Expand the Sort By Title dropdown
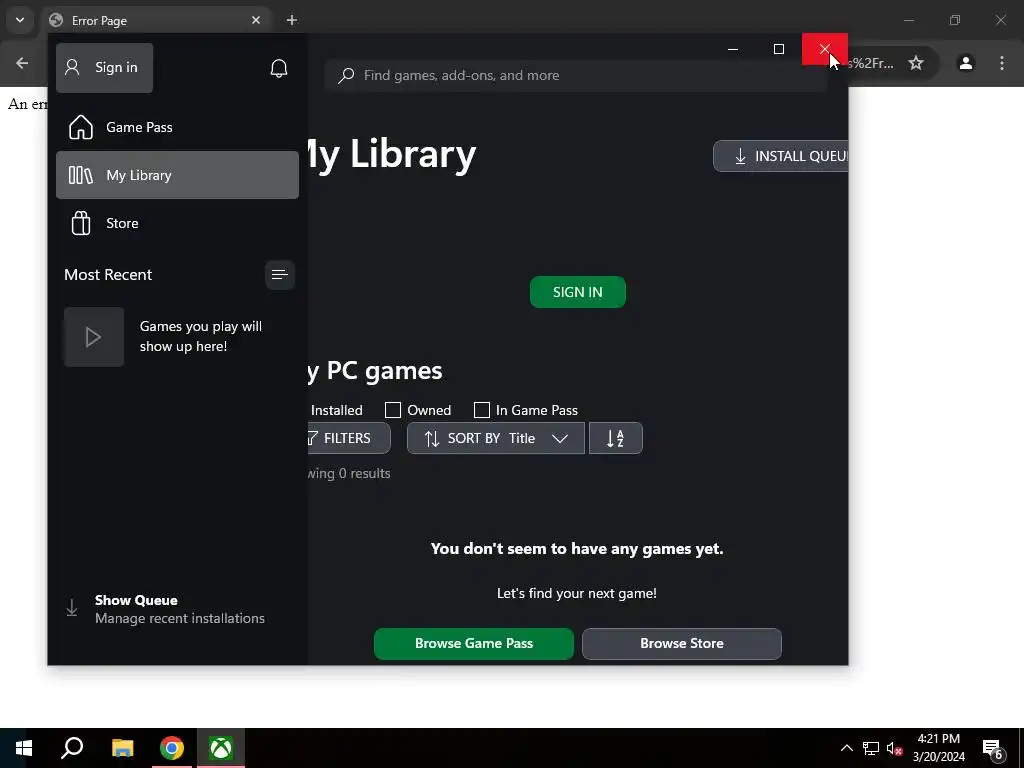This screenshot has width=1024, height=768. tap(496, 438)
